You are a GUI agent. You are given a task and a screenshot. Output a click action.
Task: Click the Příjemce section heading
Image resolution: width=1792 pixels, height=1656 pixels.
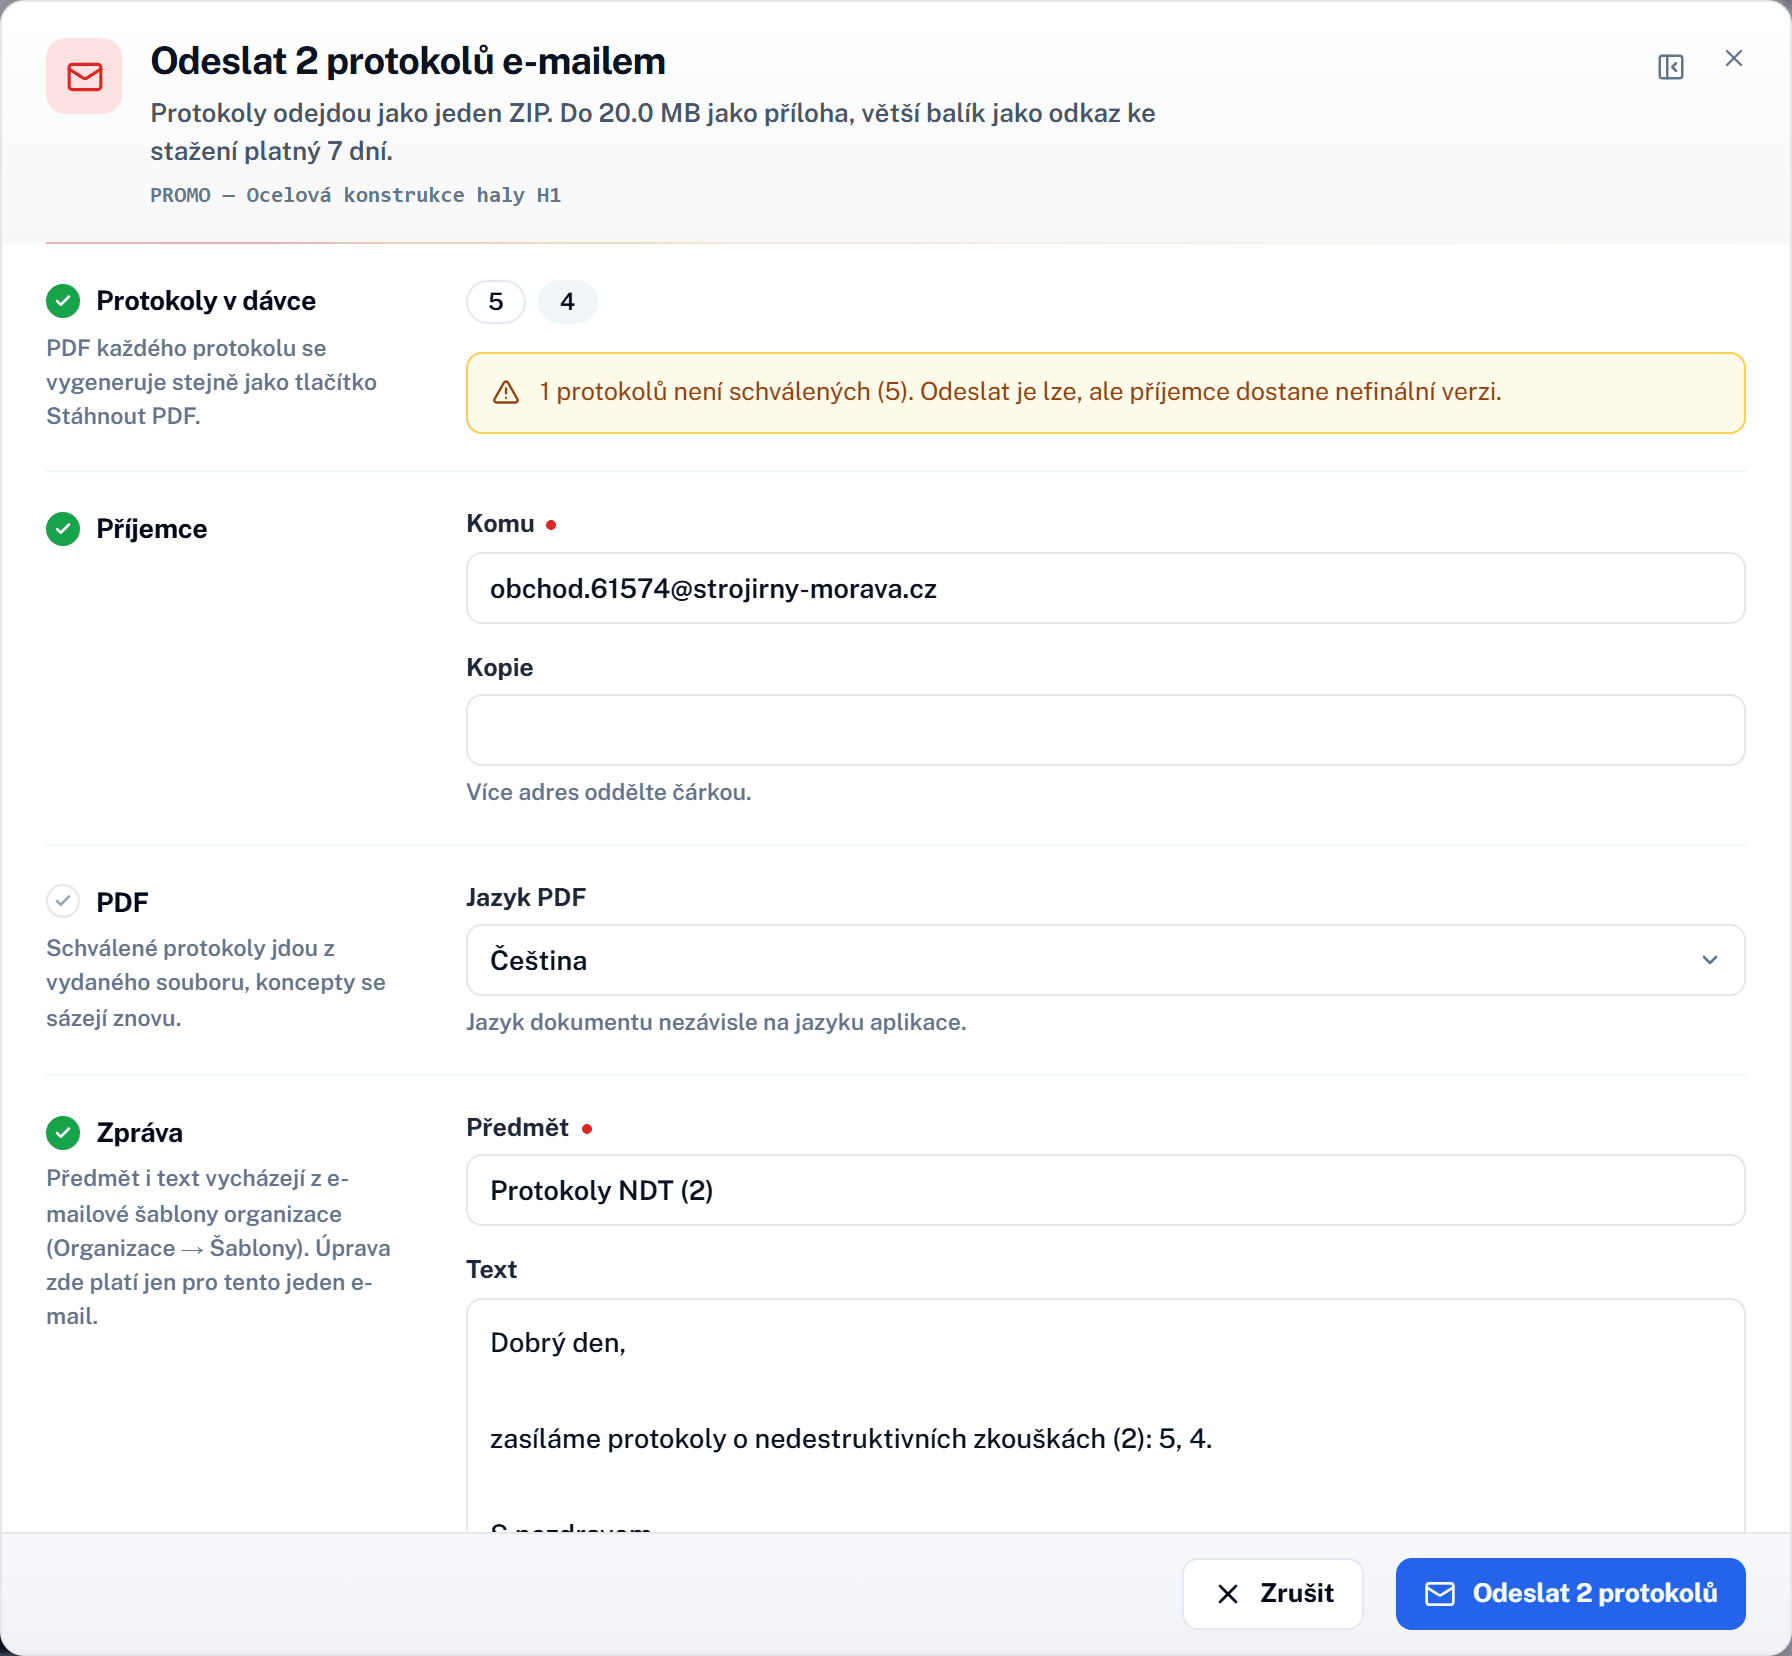pos(152,529)
